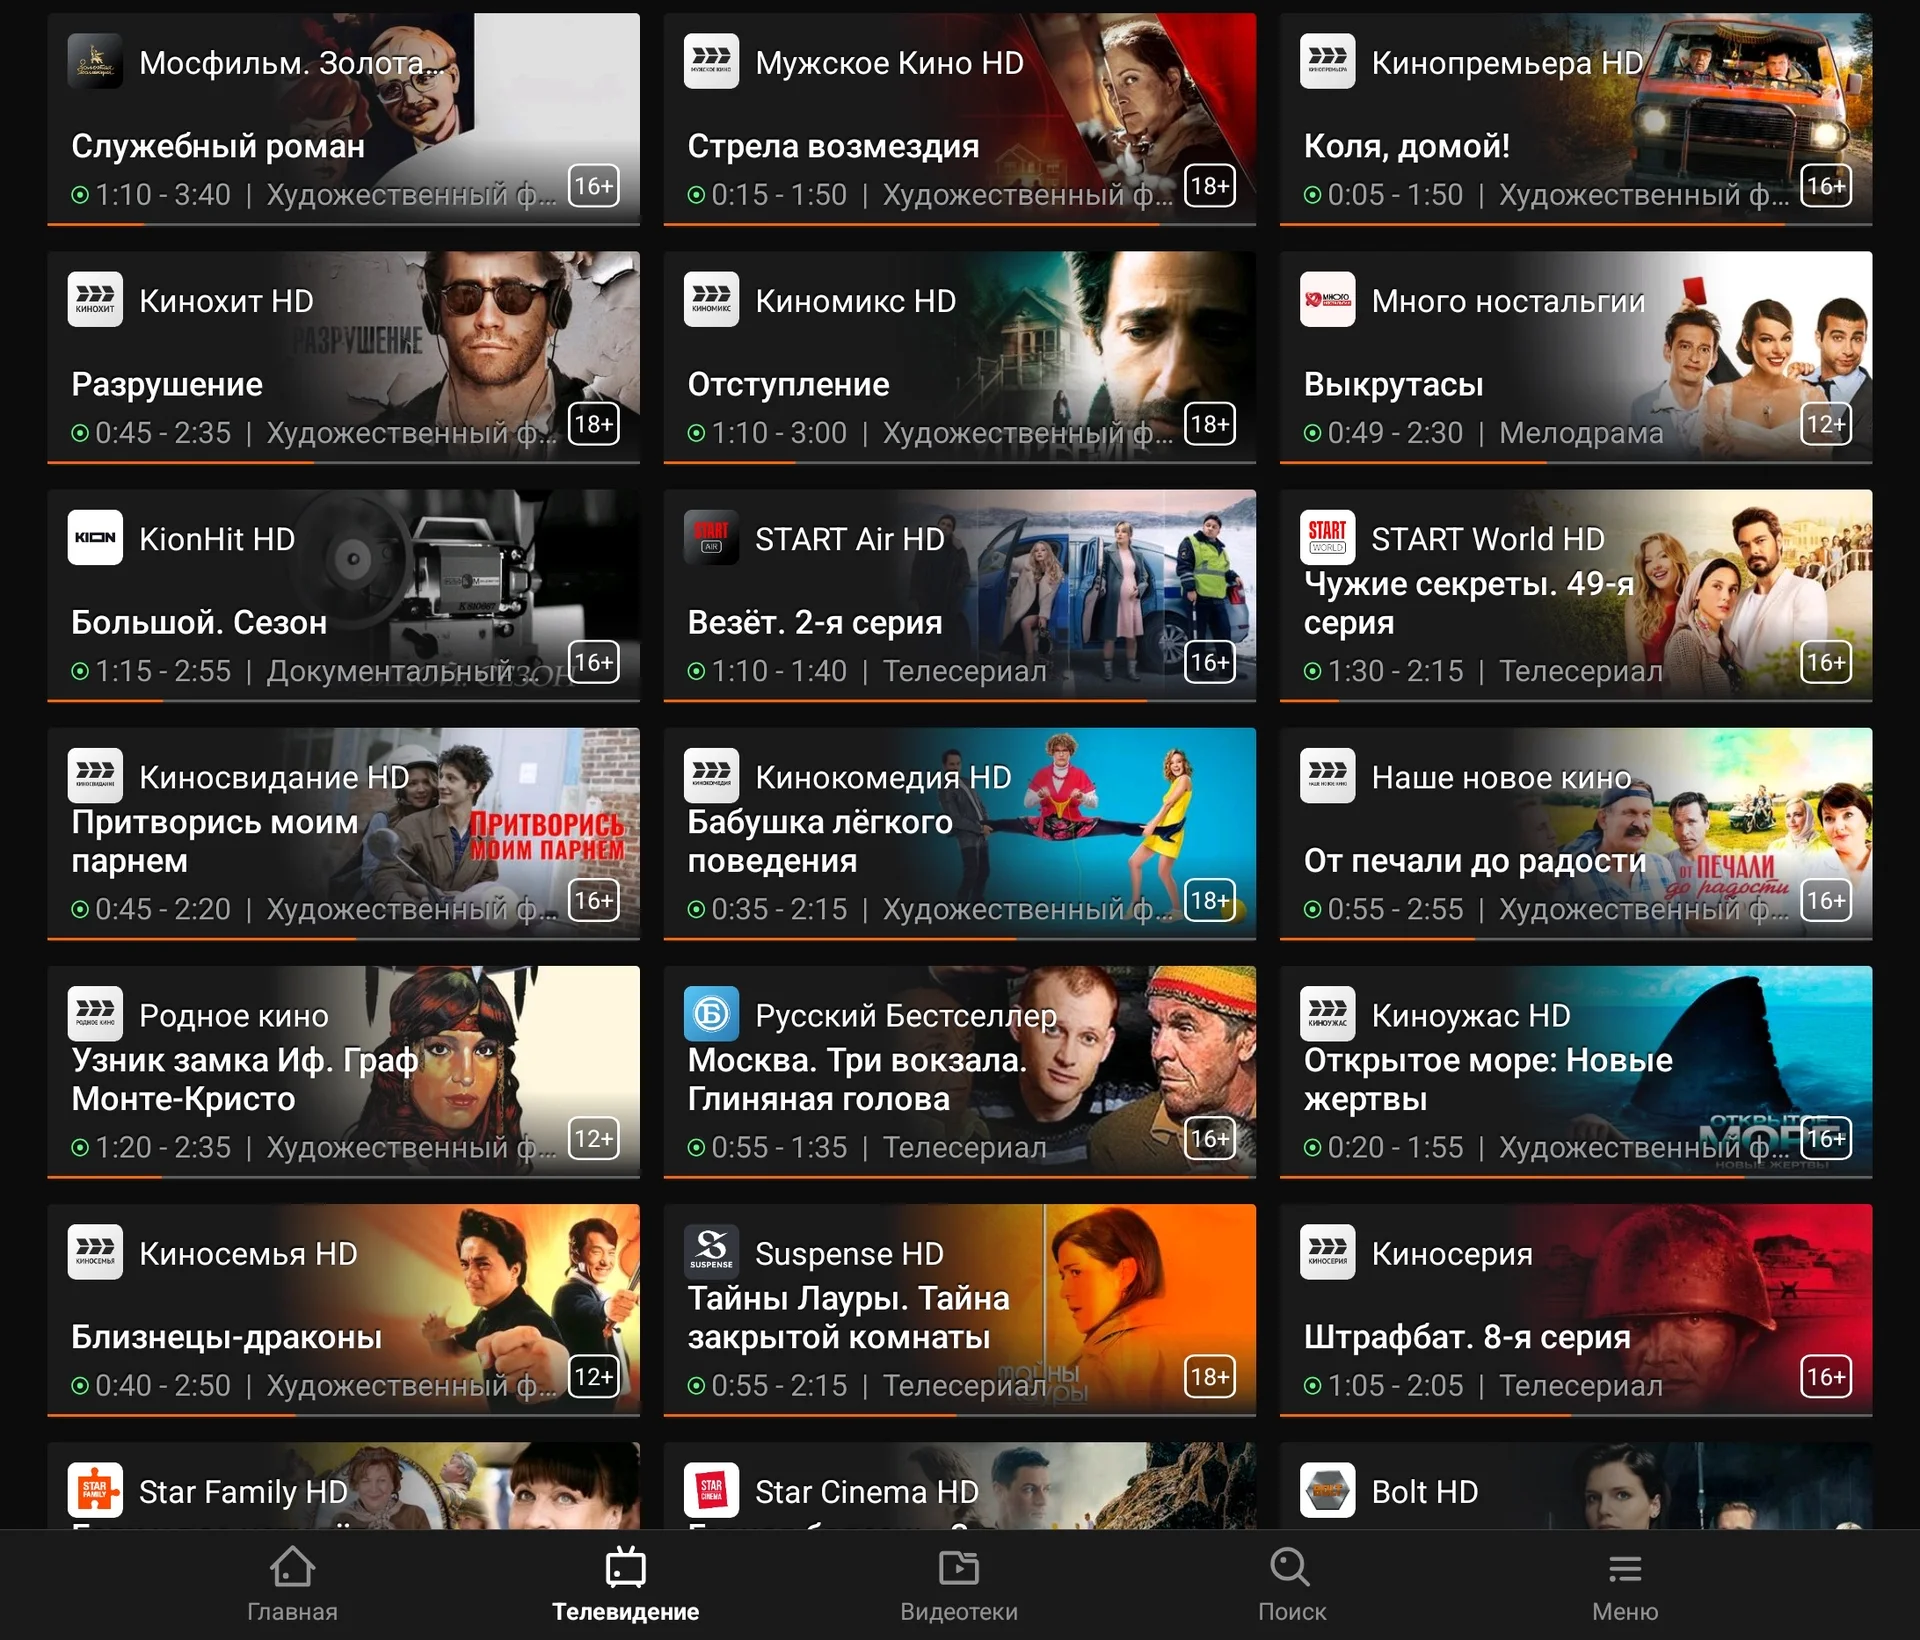Click the Русский Бестселлер channel logo
Screen dimensions: 1920x1640
coord(711,1013)
